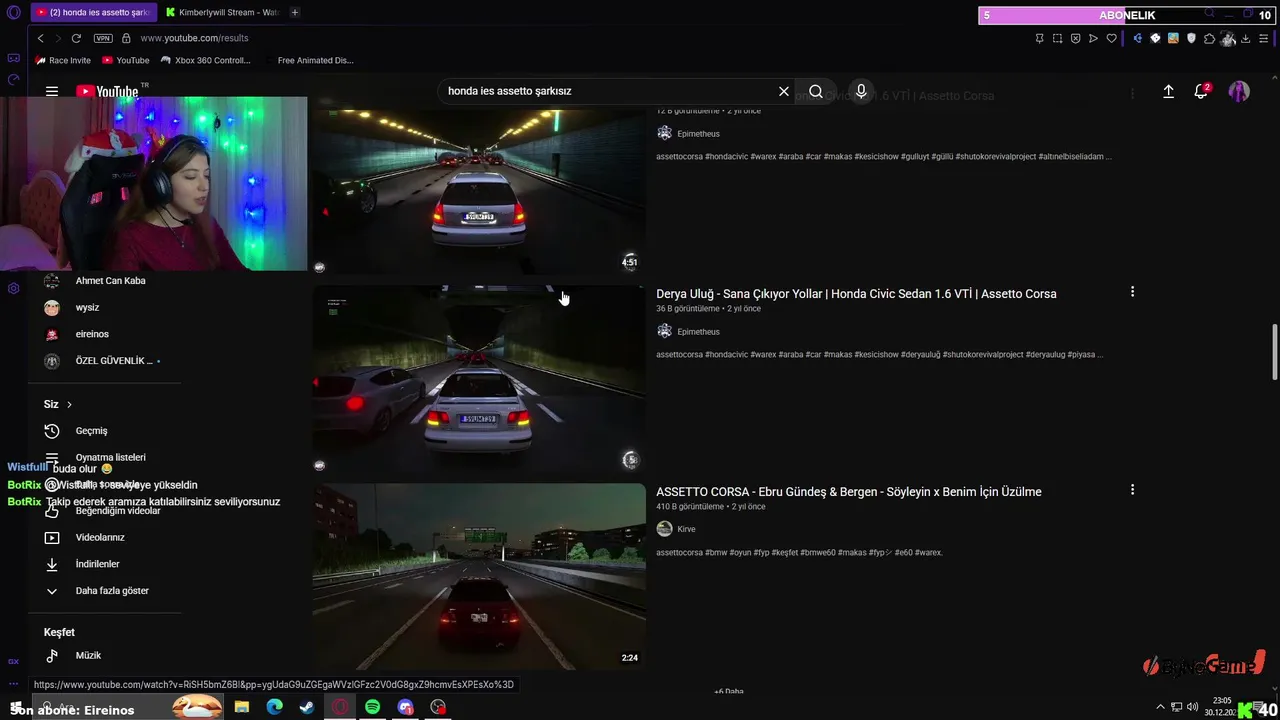Image resolution: width=1280 pixels, height=720 pixels.
Task: Open Videolarınız in sidebar
Action: pyautogui.click(x=100, y=538)
